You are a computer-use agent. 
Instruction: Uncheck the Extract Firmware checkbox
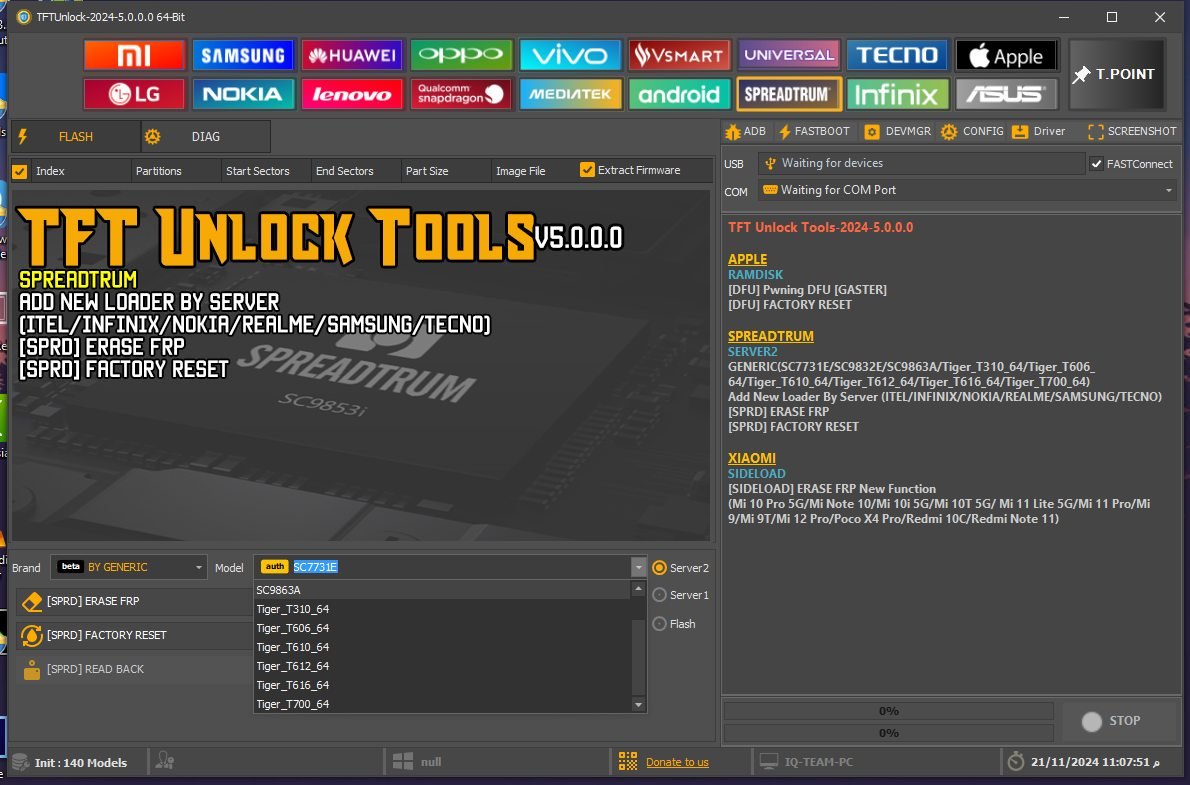587,170
